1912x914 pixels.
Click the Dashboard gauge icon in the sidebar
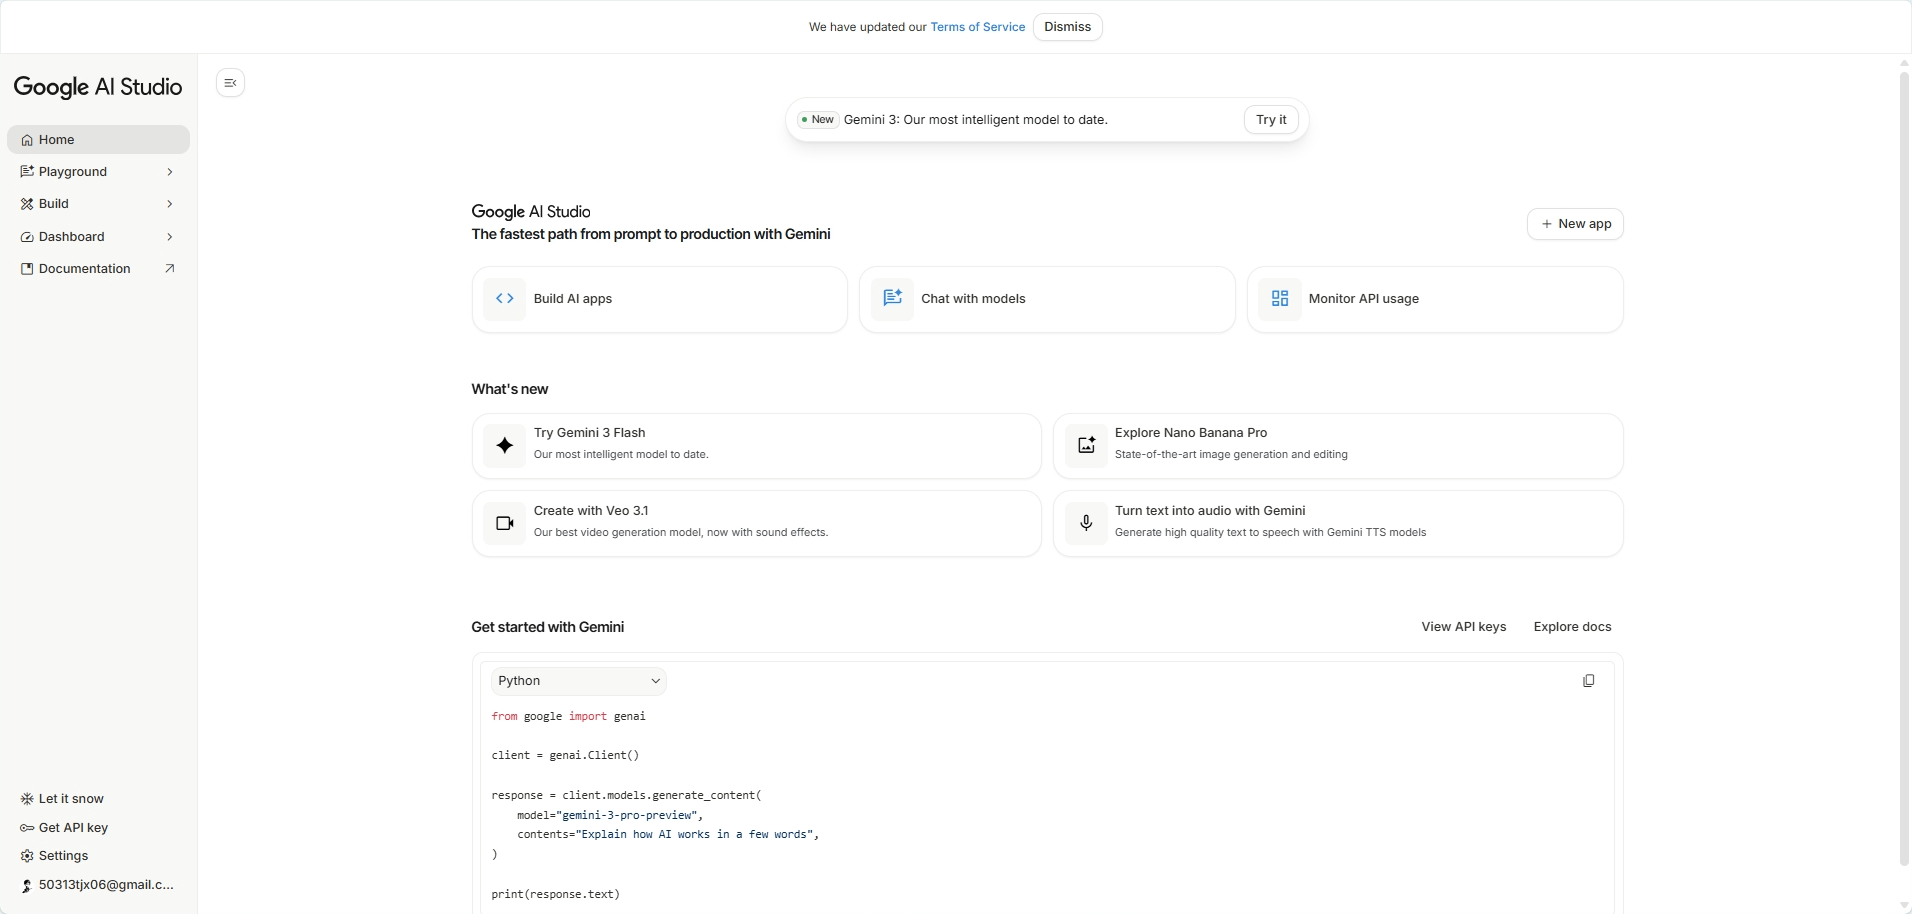pyautogui.click(x=27, y=237)
